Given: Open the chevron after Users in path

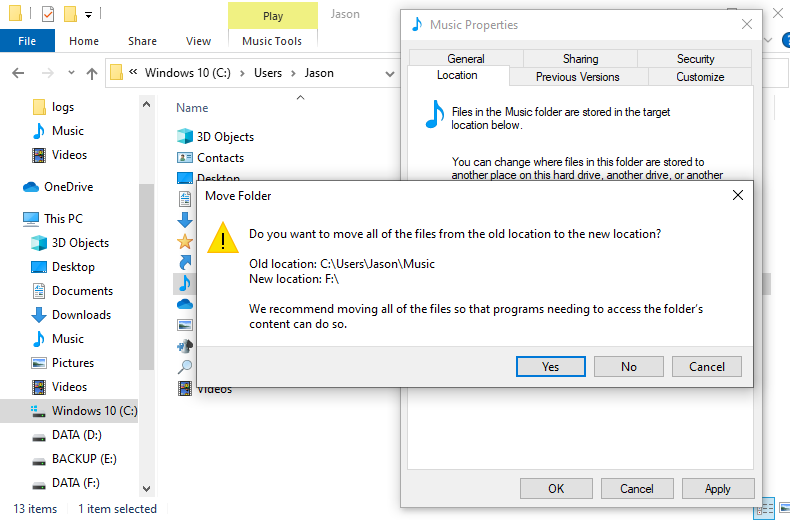Looking at the screenshot, I should click(x=293, y=74).
